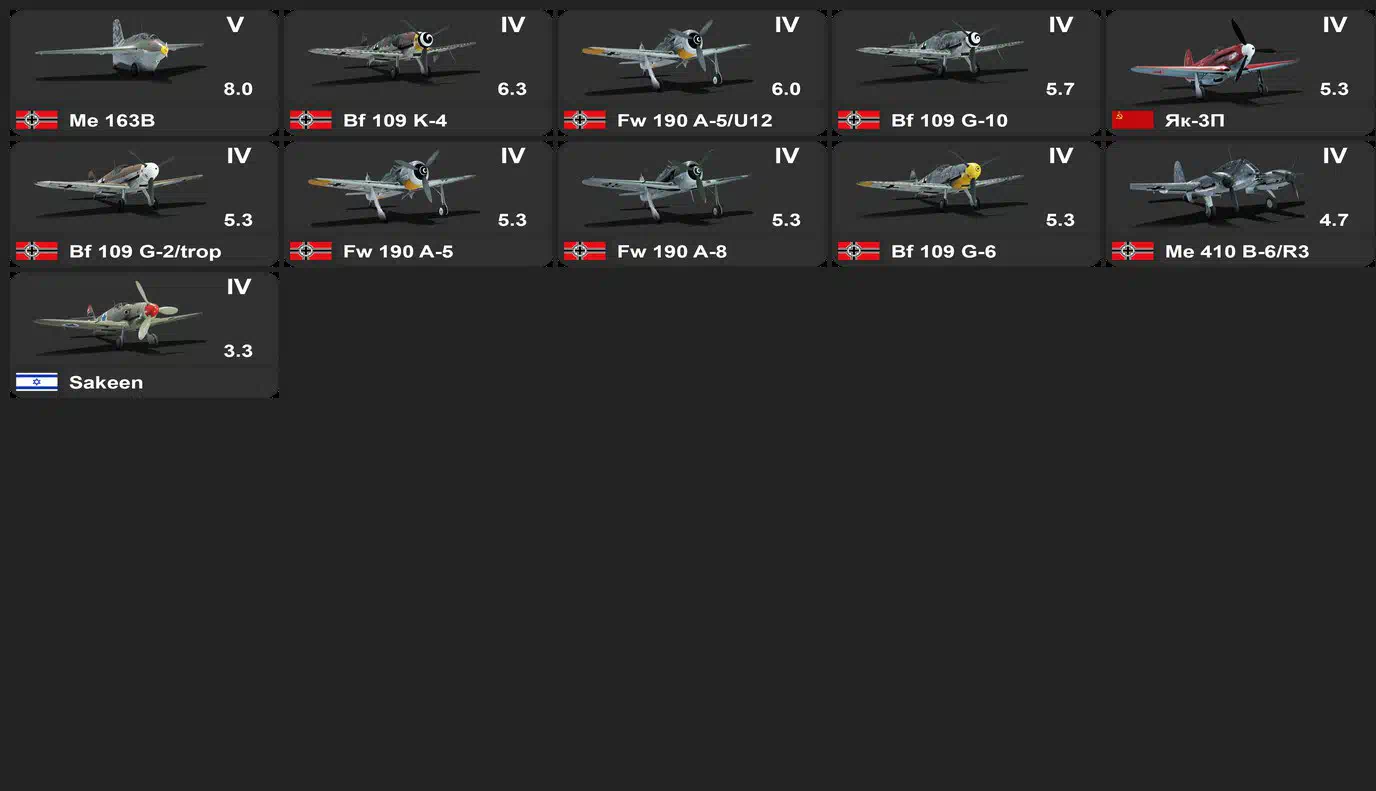Click the German flag beside Fw 190 A-8
This screenshot has height=791, width=1376.
click(585, 252)
